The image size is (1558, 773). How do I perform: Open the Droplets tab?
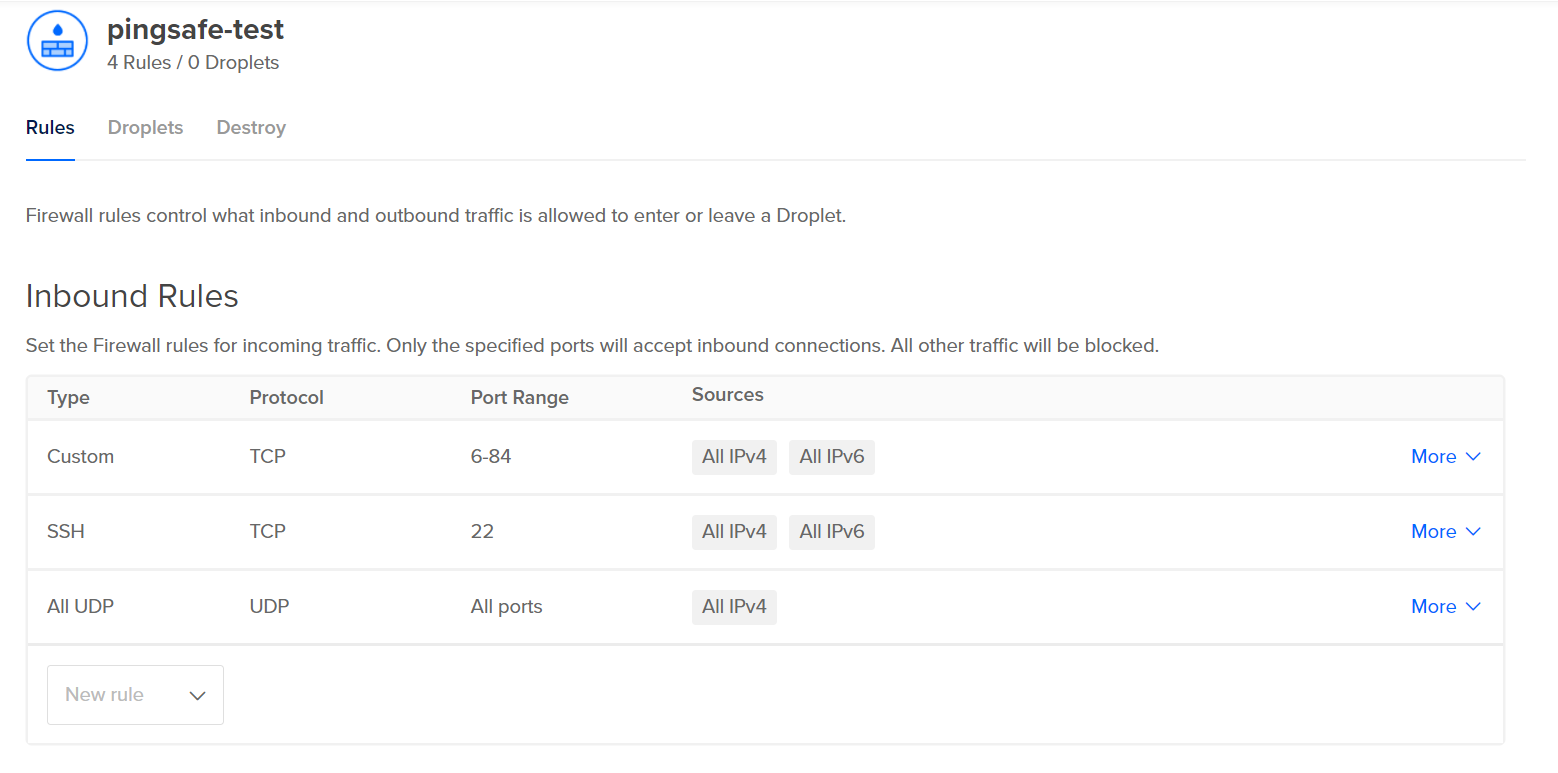pyautogui.click(x=145, y=128)
